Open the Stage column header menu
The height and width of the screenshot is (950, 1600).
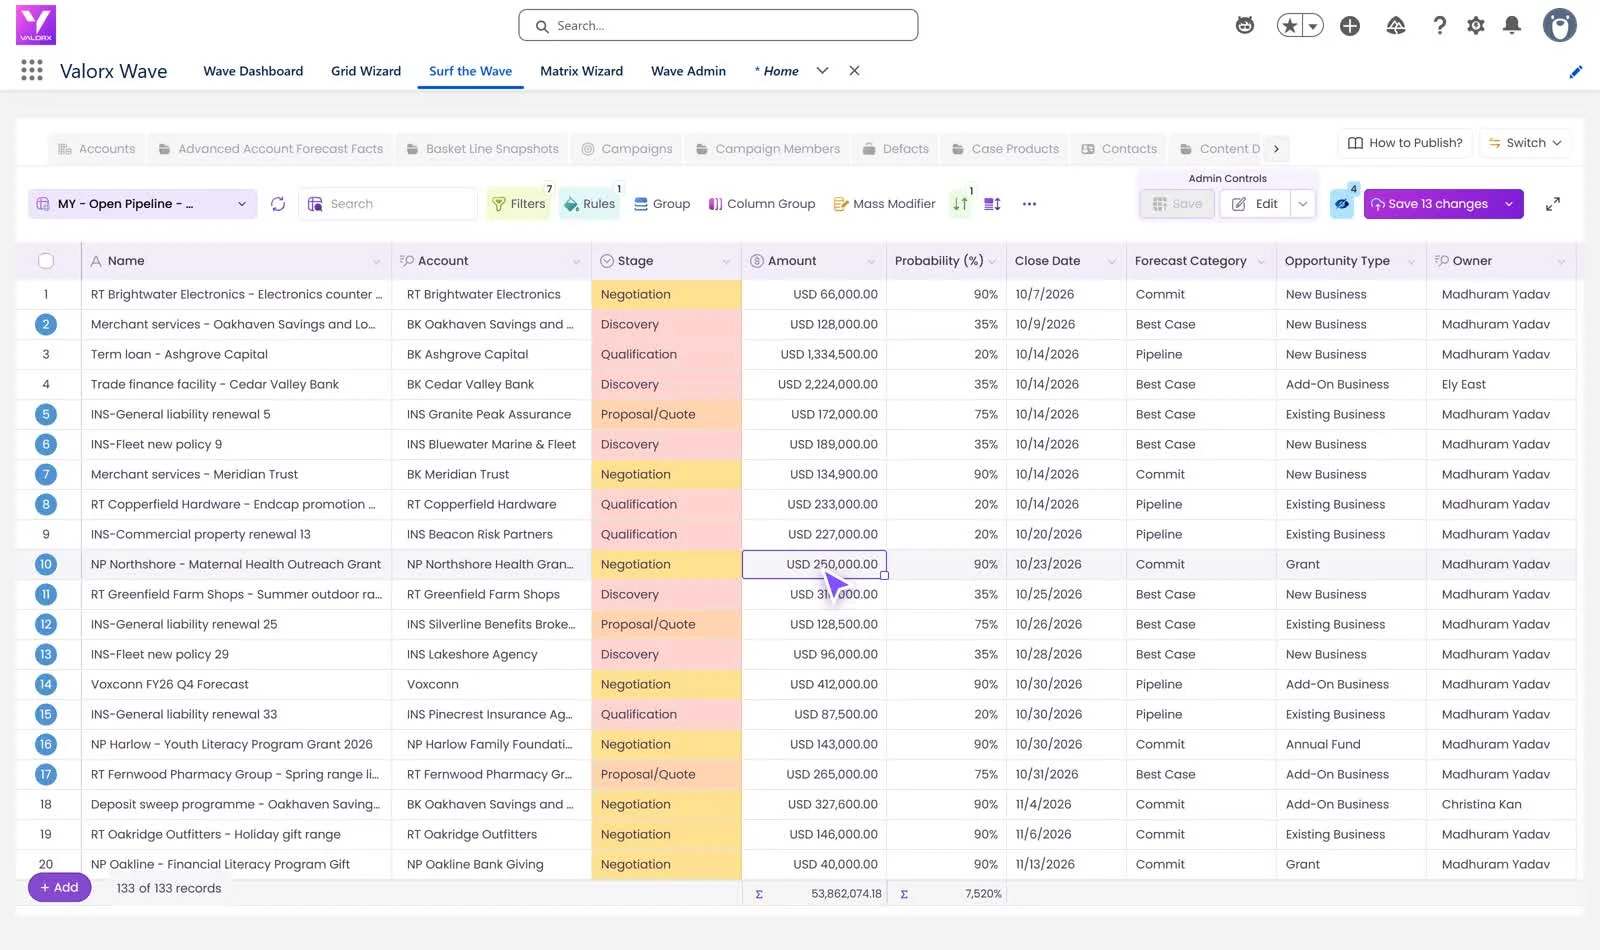tap(726, 261)
